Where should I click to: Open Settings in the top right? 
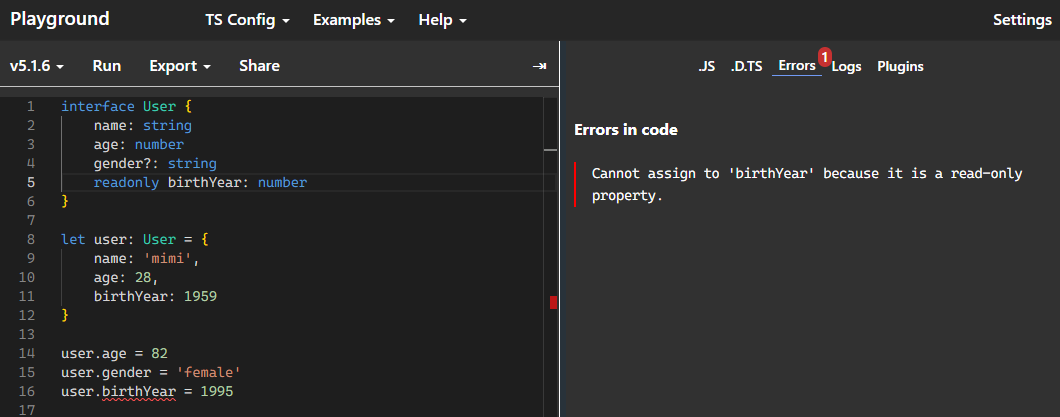1022,20
